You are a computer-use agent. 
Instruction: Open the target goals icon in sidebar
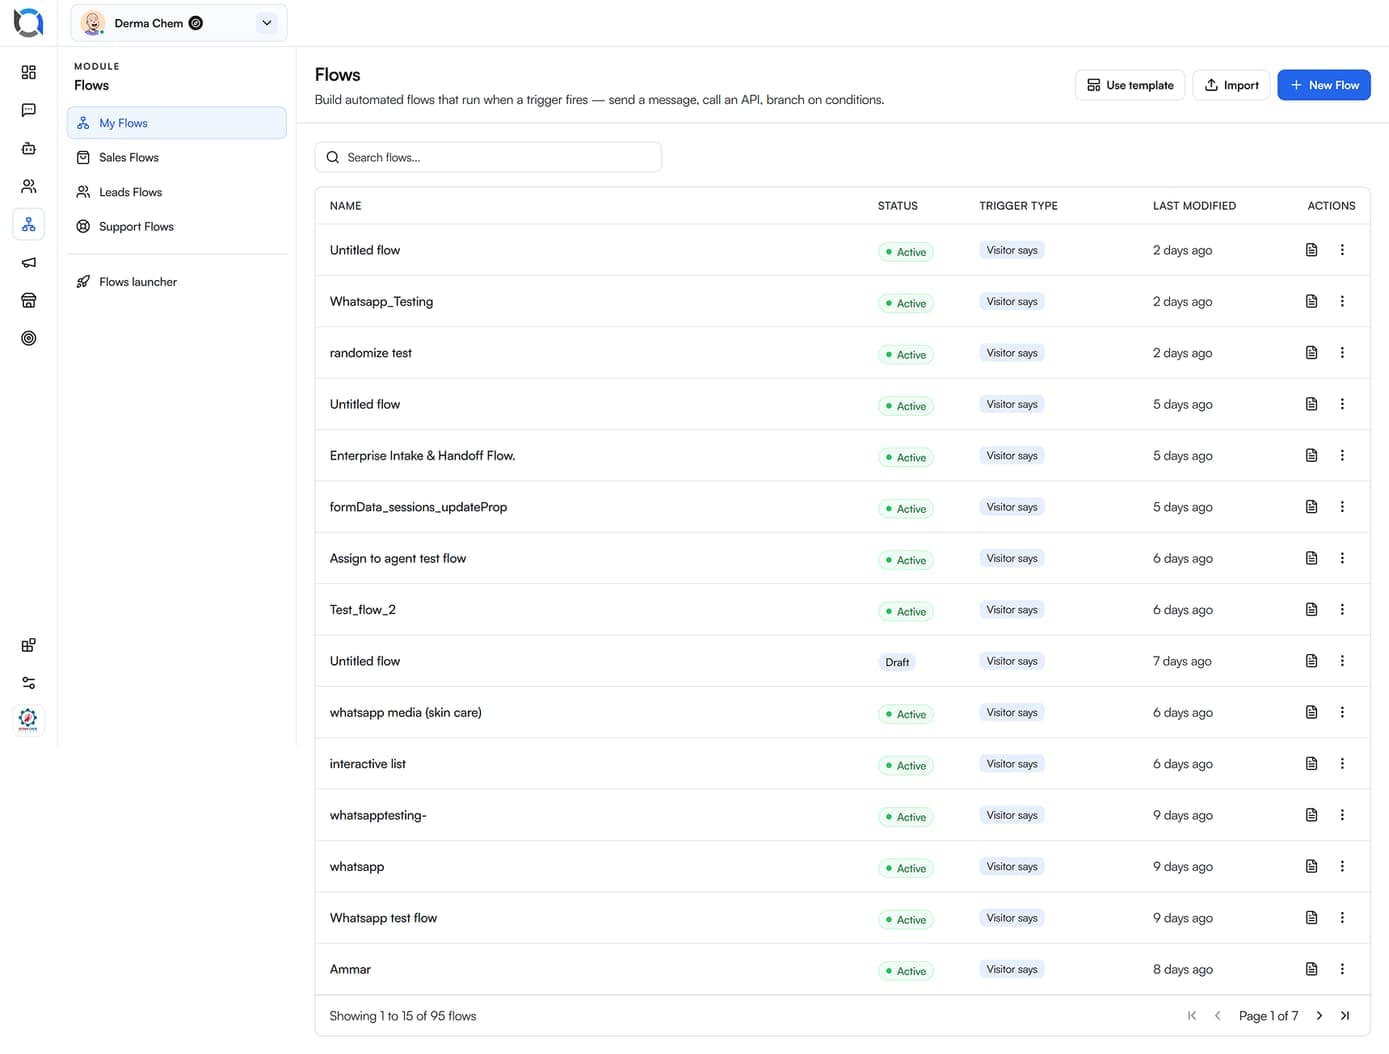[x=28, y=338]
